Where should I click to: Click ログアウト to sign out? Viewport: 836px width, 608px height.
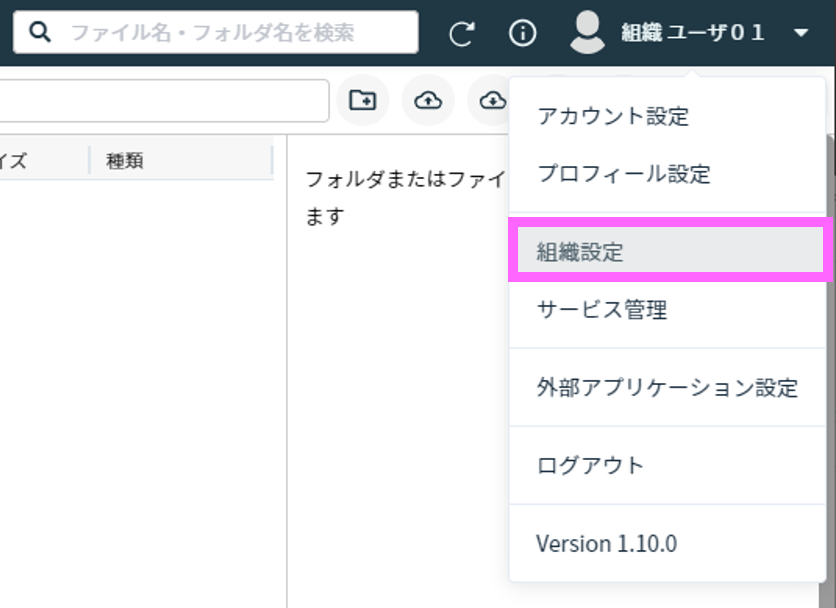591,465
